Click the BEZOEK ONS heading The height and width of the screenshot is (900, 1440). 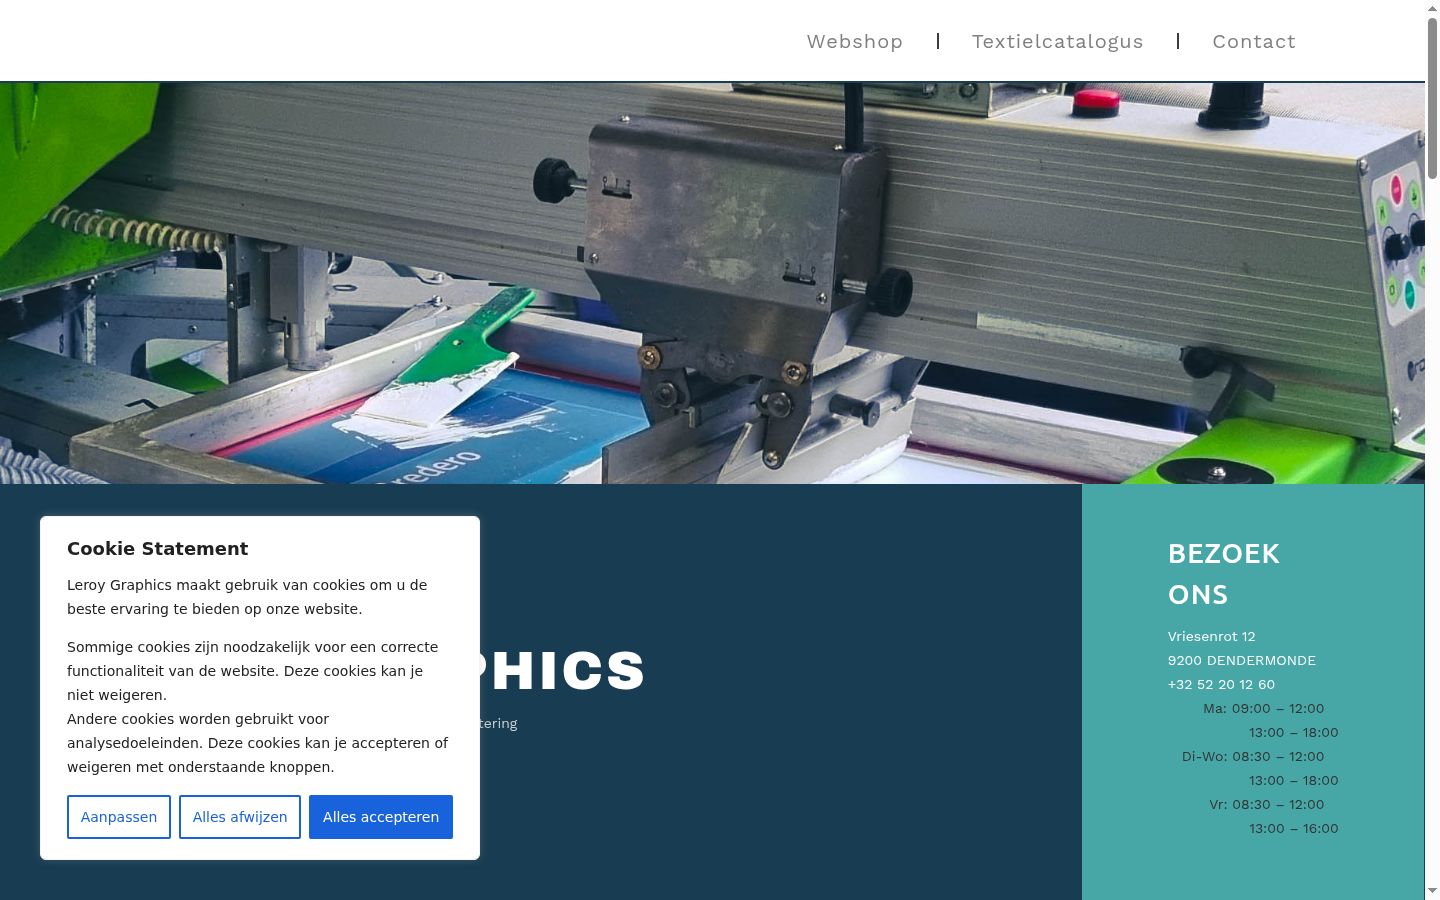click(x=1224, y=574)
